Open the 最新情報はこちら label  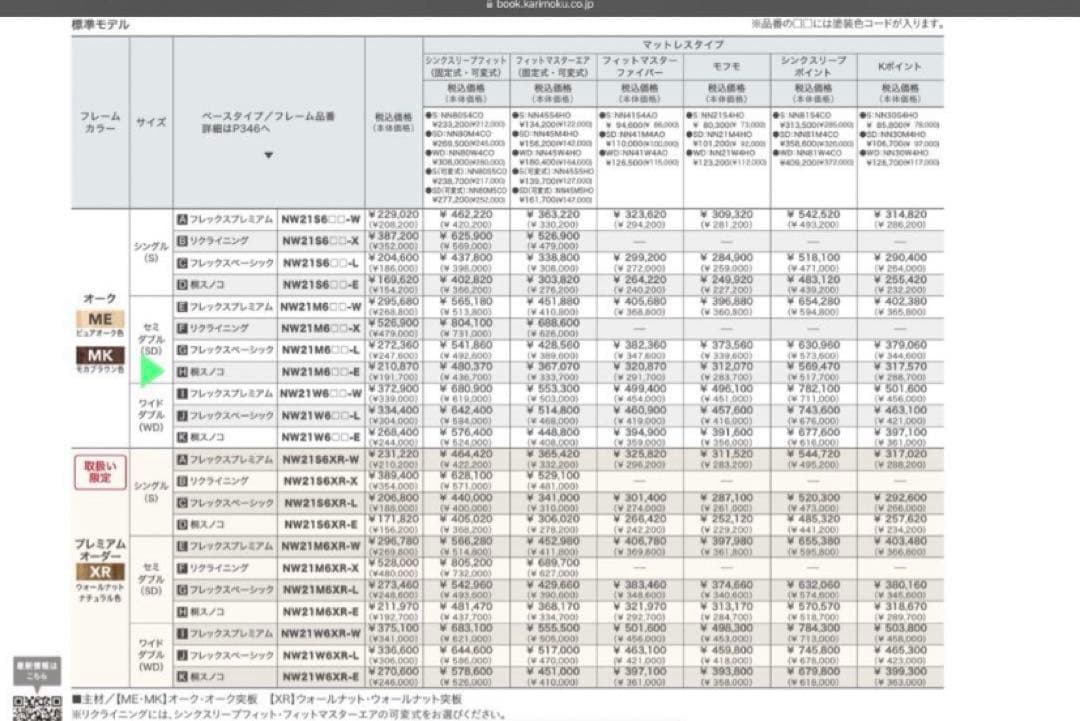coord(36,669)
